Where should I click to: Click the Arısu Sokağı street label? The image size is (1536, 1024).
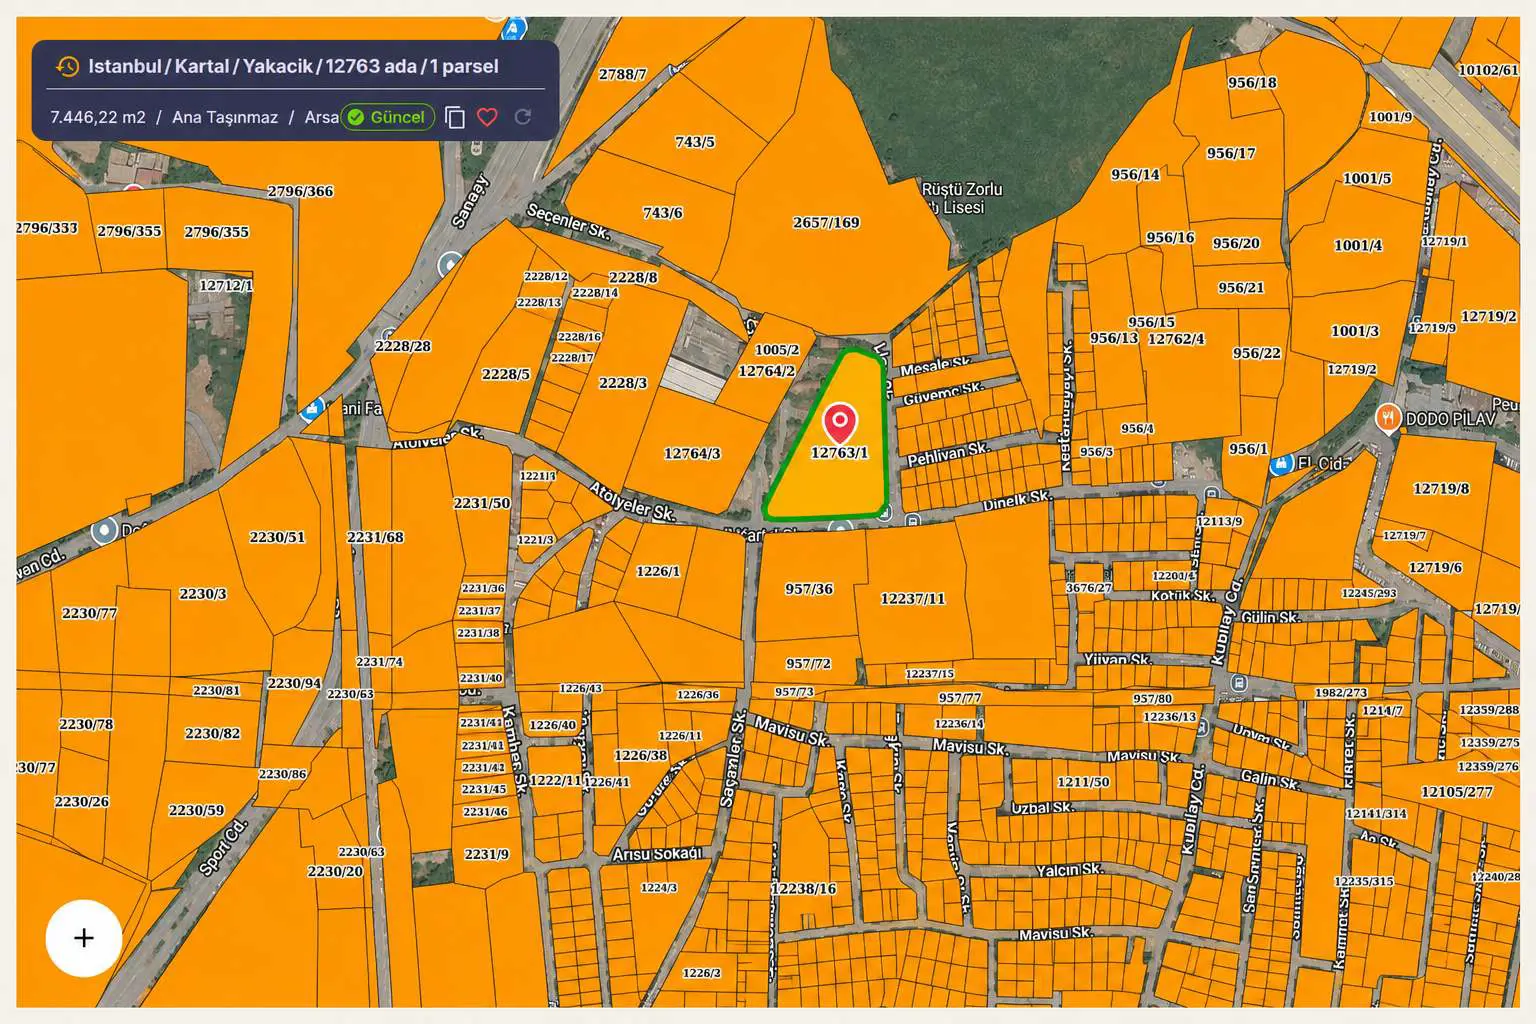tap(657, 854)
